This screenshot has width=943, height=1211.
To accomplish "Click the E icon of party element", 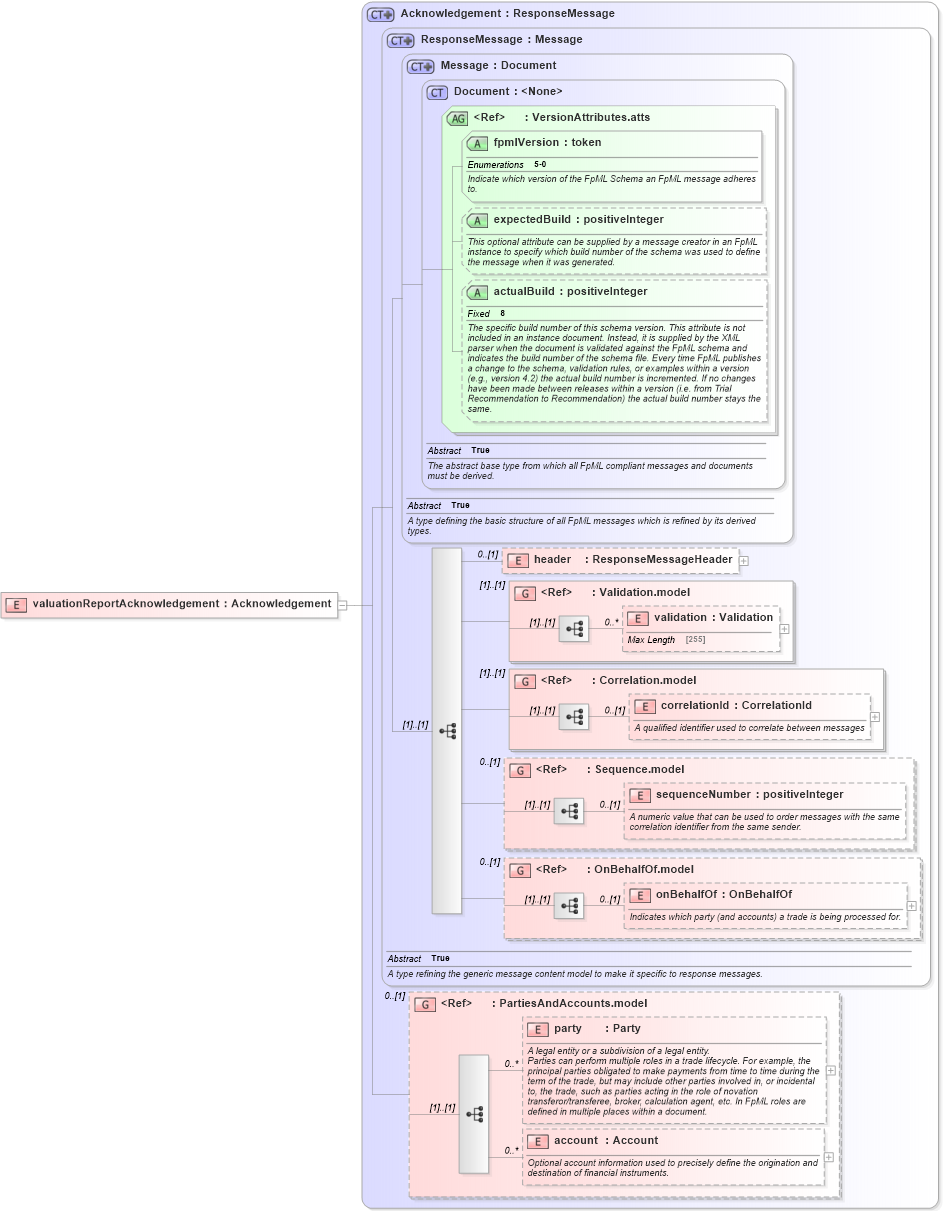I will coord(538,1029).
